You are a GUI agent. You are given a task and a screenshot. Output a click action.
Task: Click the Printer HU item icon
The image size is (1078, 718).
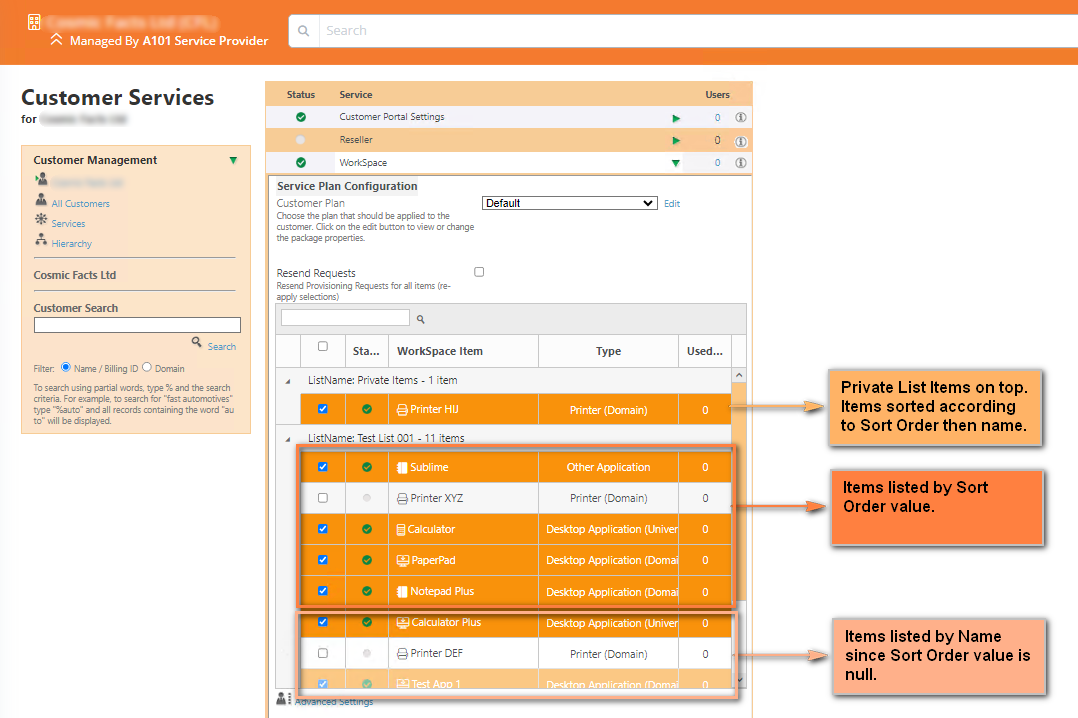click(x=401, y=408)
